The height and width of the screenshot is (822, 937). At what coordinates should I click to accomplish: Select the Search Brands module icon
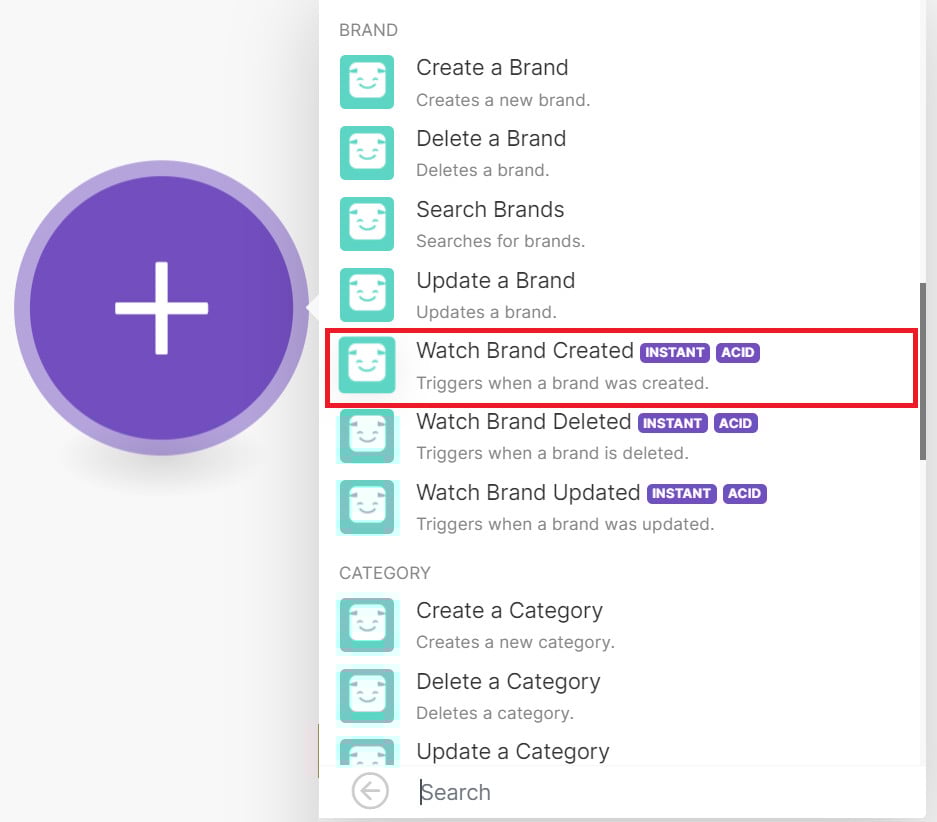[367, 223]
